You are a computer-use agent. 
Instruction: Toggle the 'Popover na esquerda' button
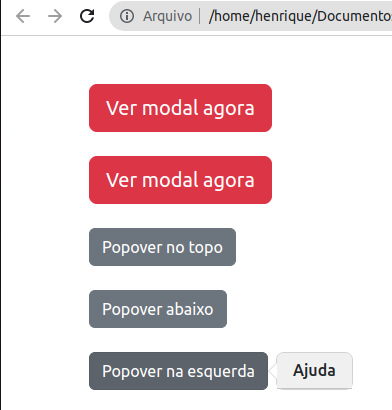coord(178,371)
